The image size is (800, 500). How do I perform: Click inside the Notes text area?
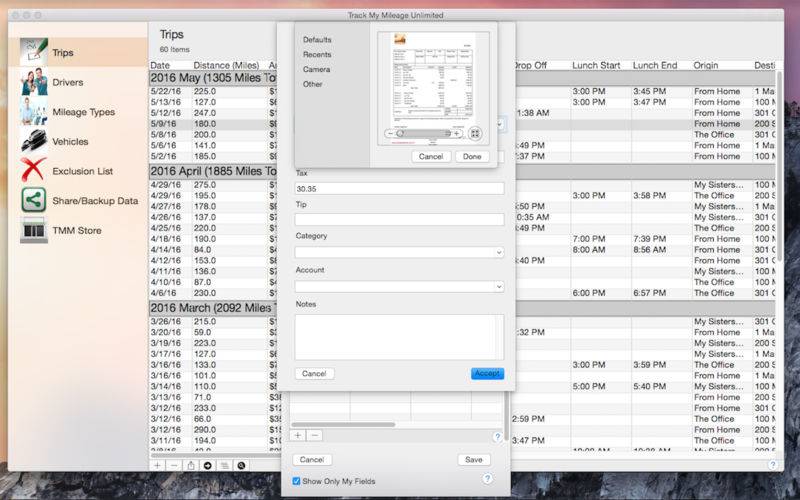pyautogui.click(x=399, y=337)
